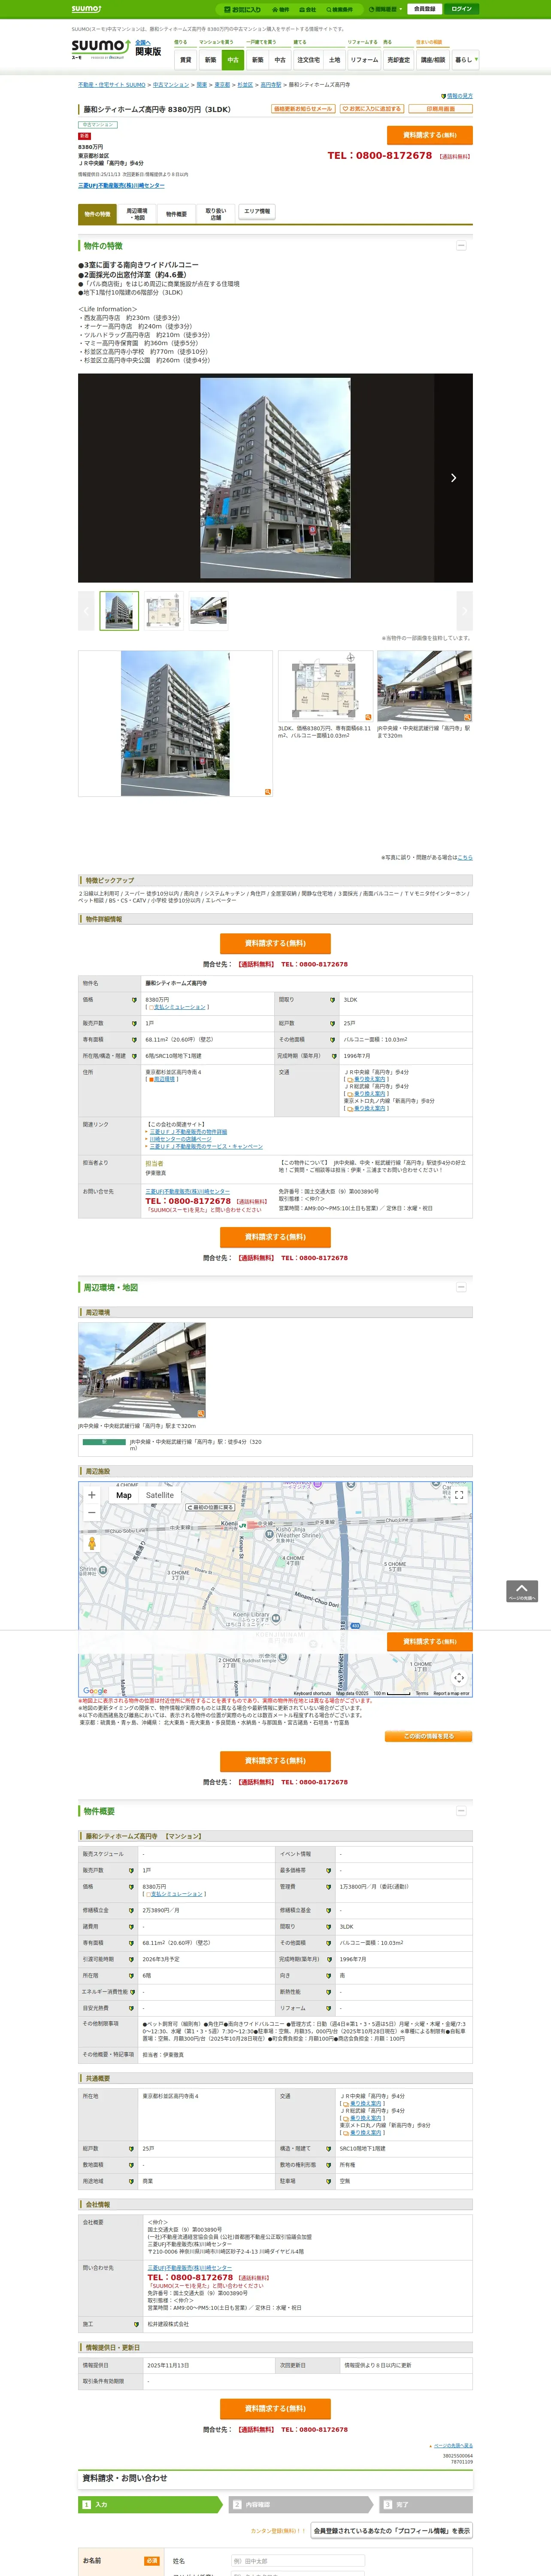
Task: Select the エリア情報 section tab
Action: tap(257, 212)
